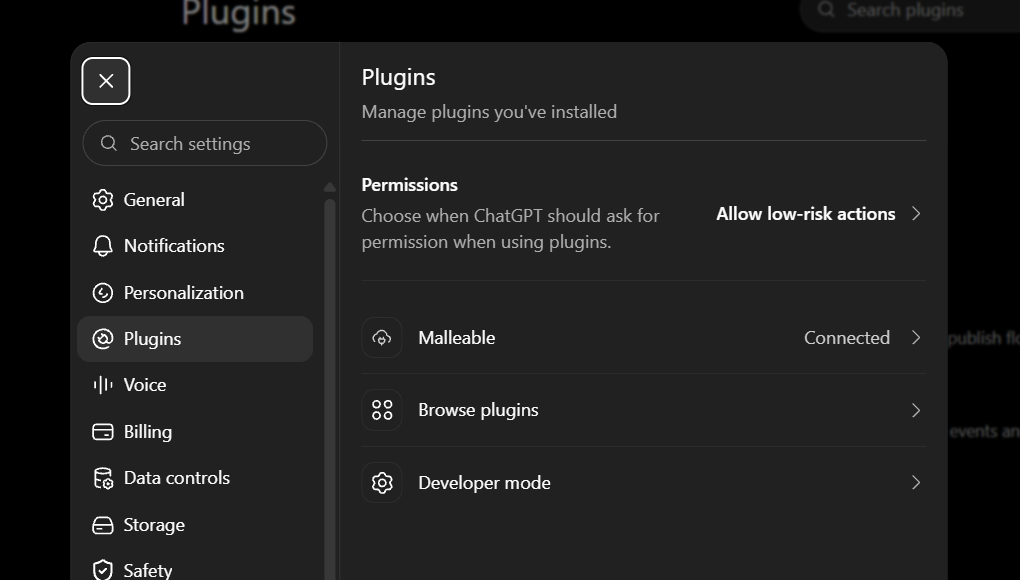Open the General settings section
The width and height of the screenshot is (1020, 580).
point(195,200)
